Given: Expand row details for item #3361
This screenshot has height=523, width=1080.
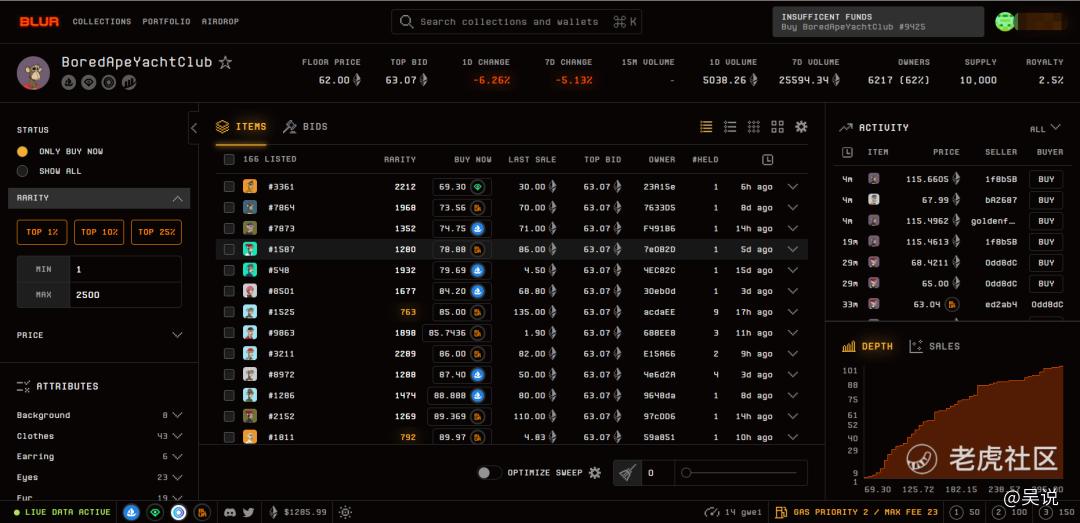Looking at the screenshot, I should (x=793, y=187).
